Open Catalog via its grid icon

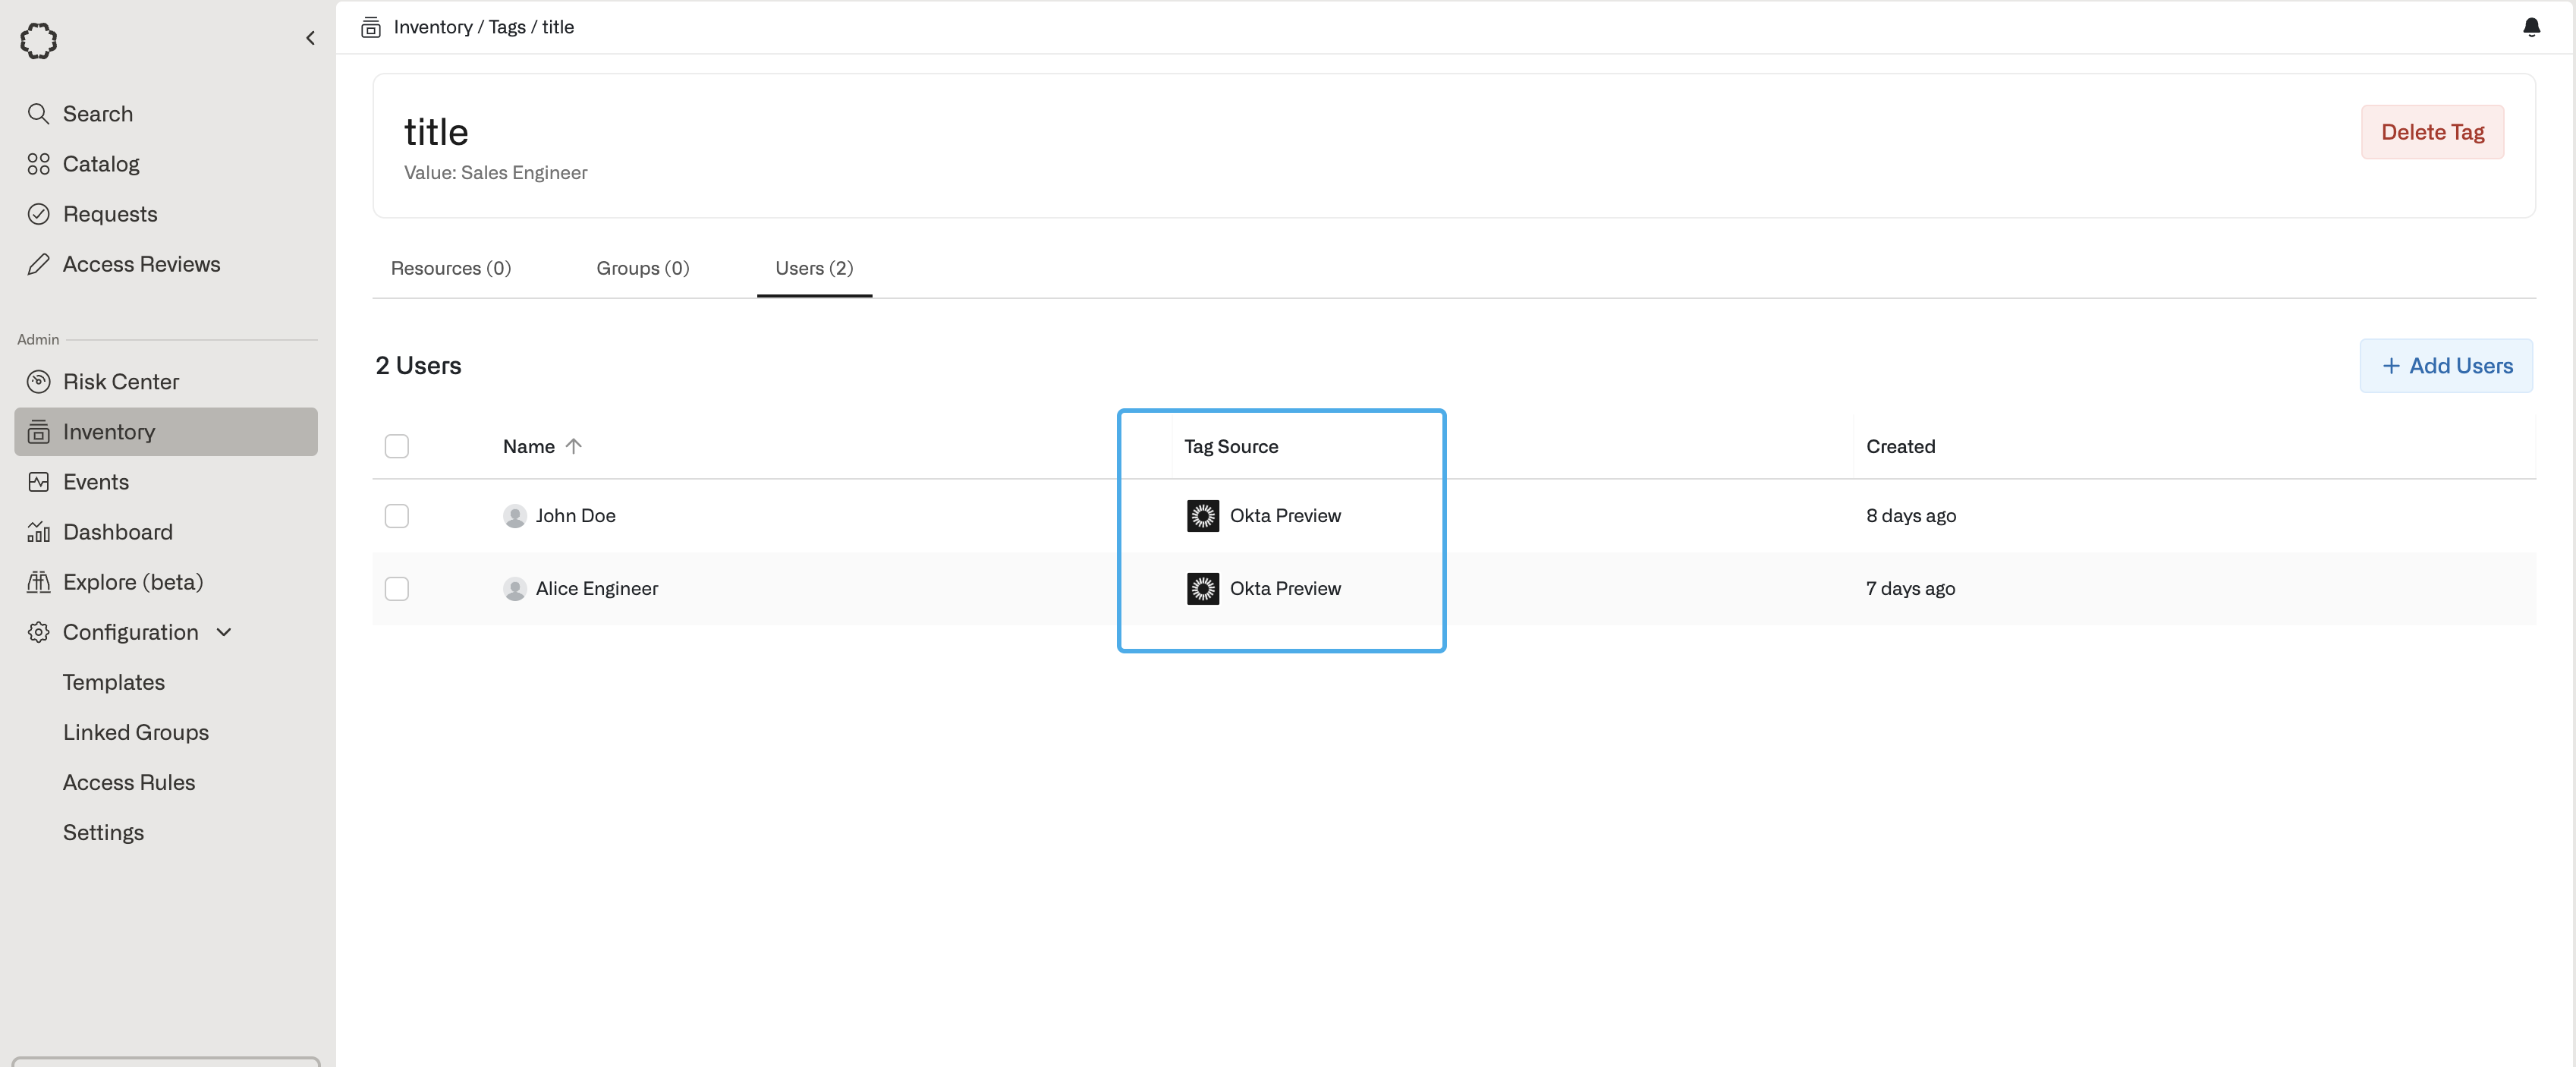[38, 164]
